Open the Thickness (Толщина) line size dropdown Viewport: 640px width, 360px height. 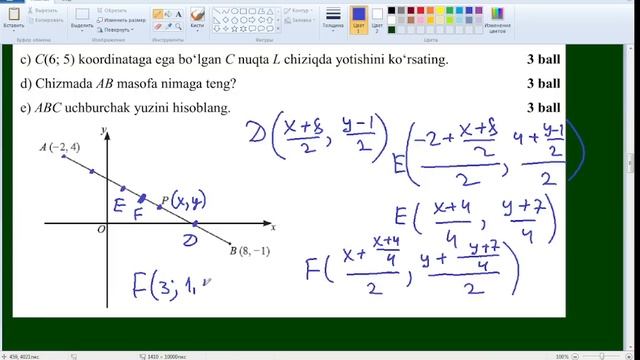333,19
